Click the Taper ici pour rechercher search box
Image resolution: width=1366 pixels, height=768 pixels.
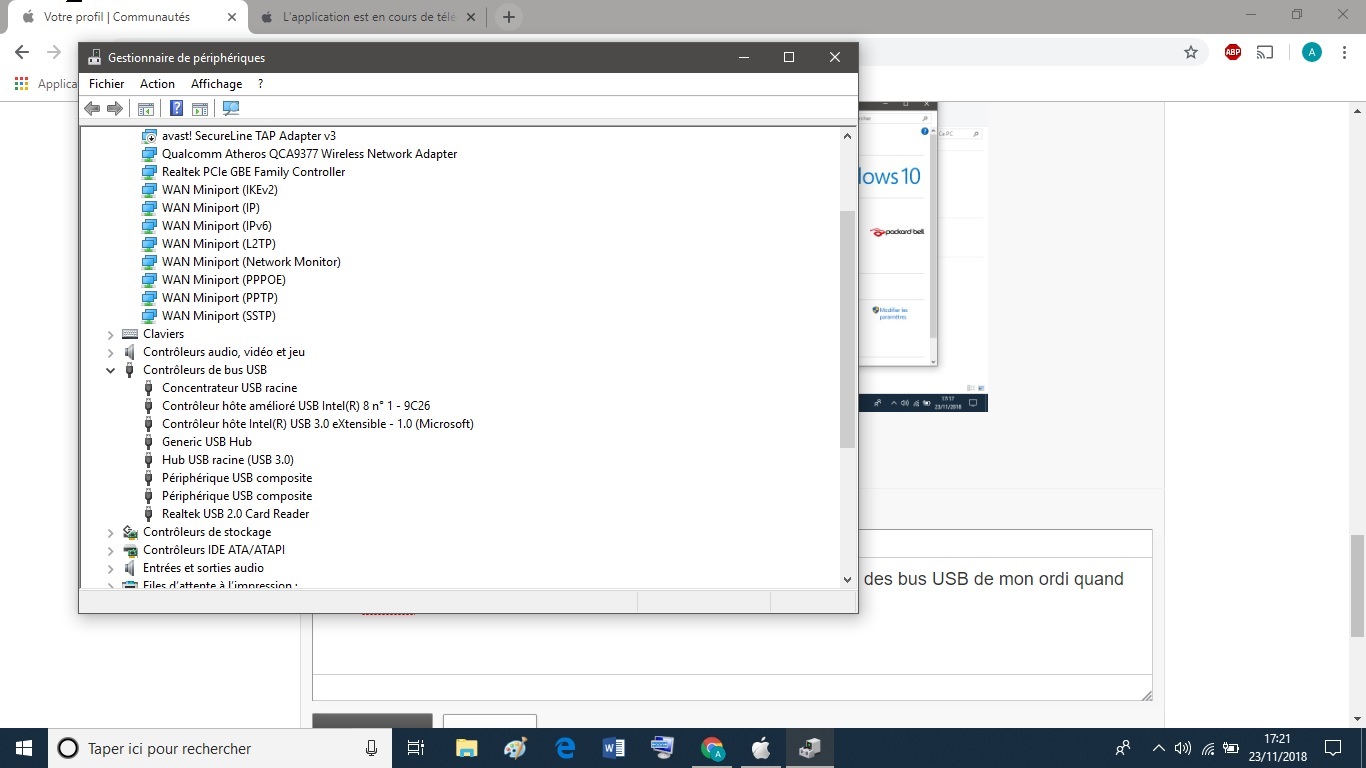220,748
